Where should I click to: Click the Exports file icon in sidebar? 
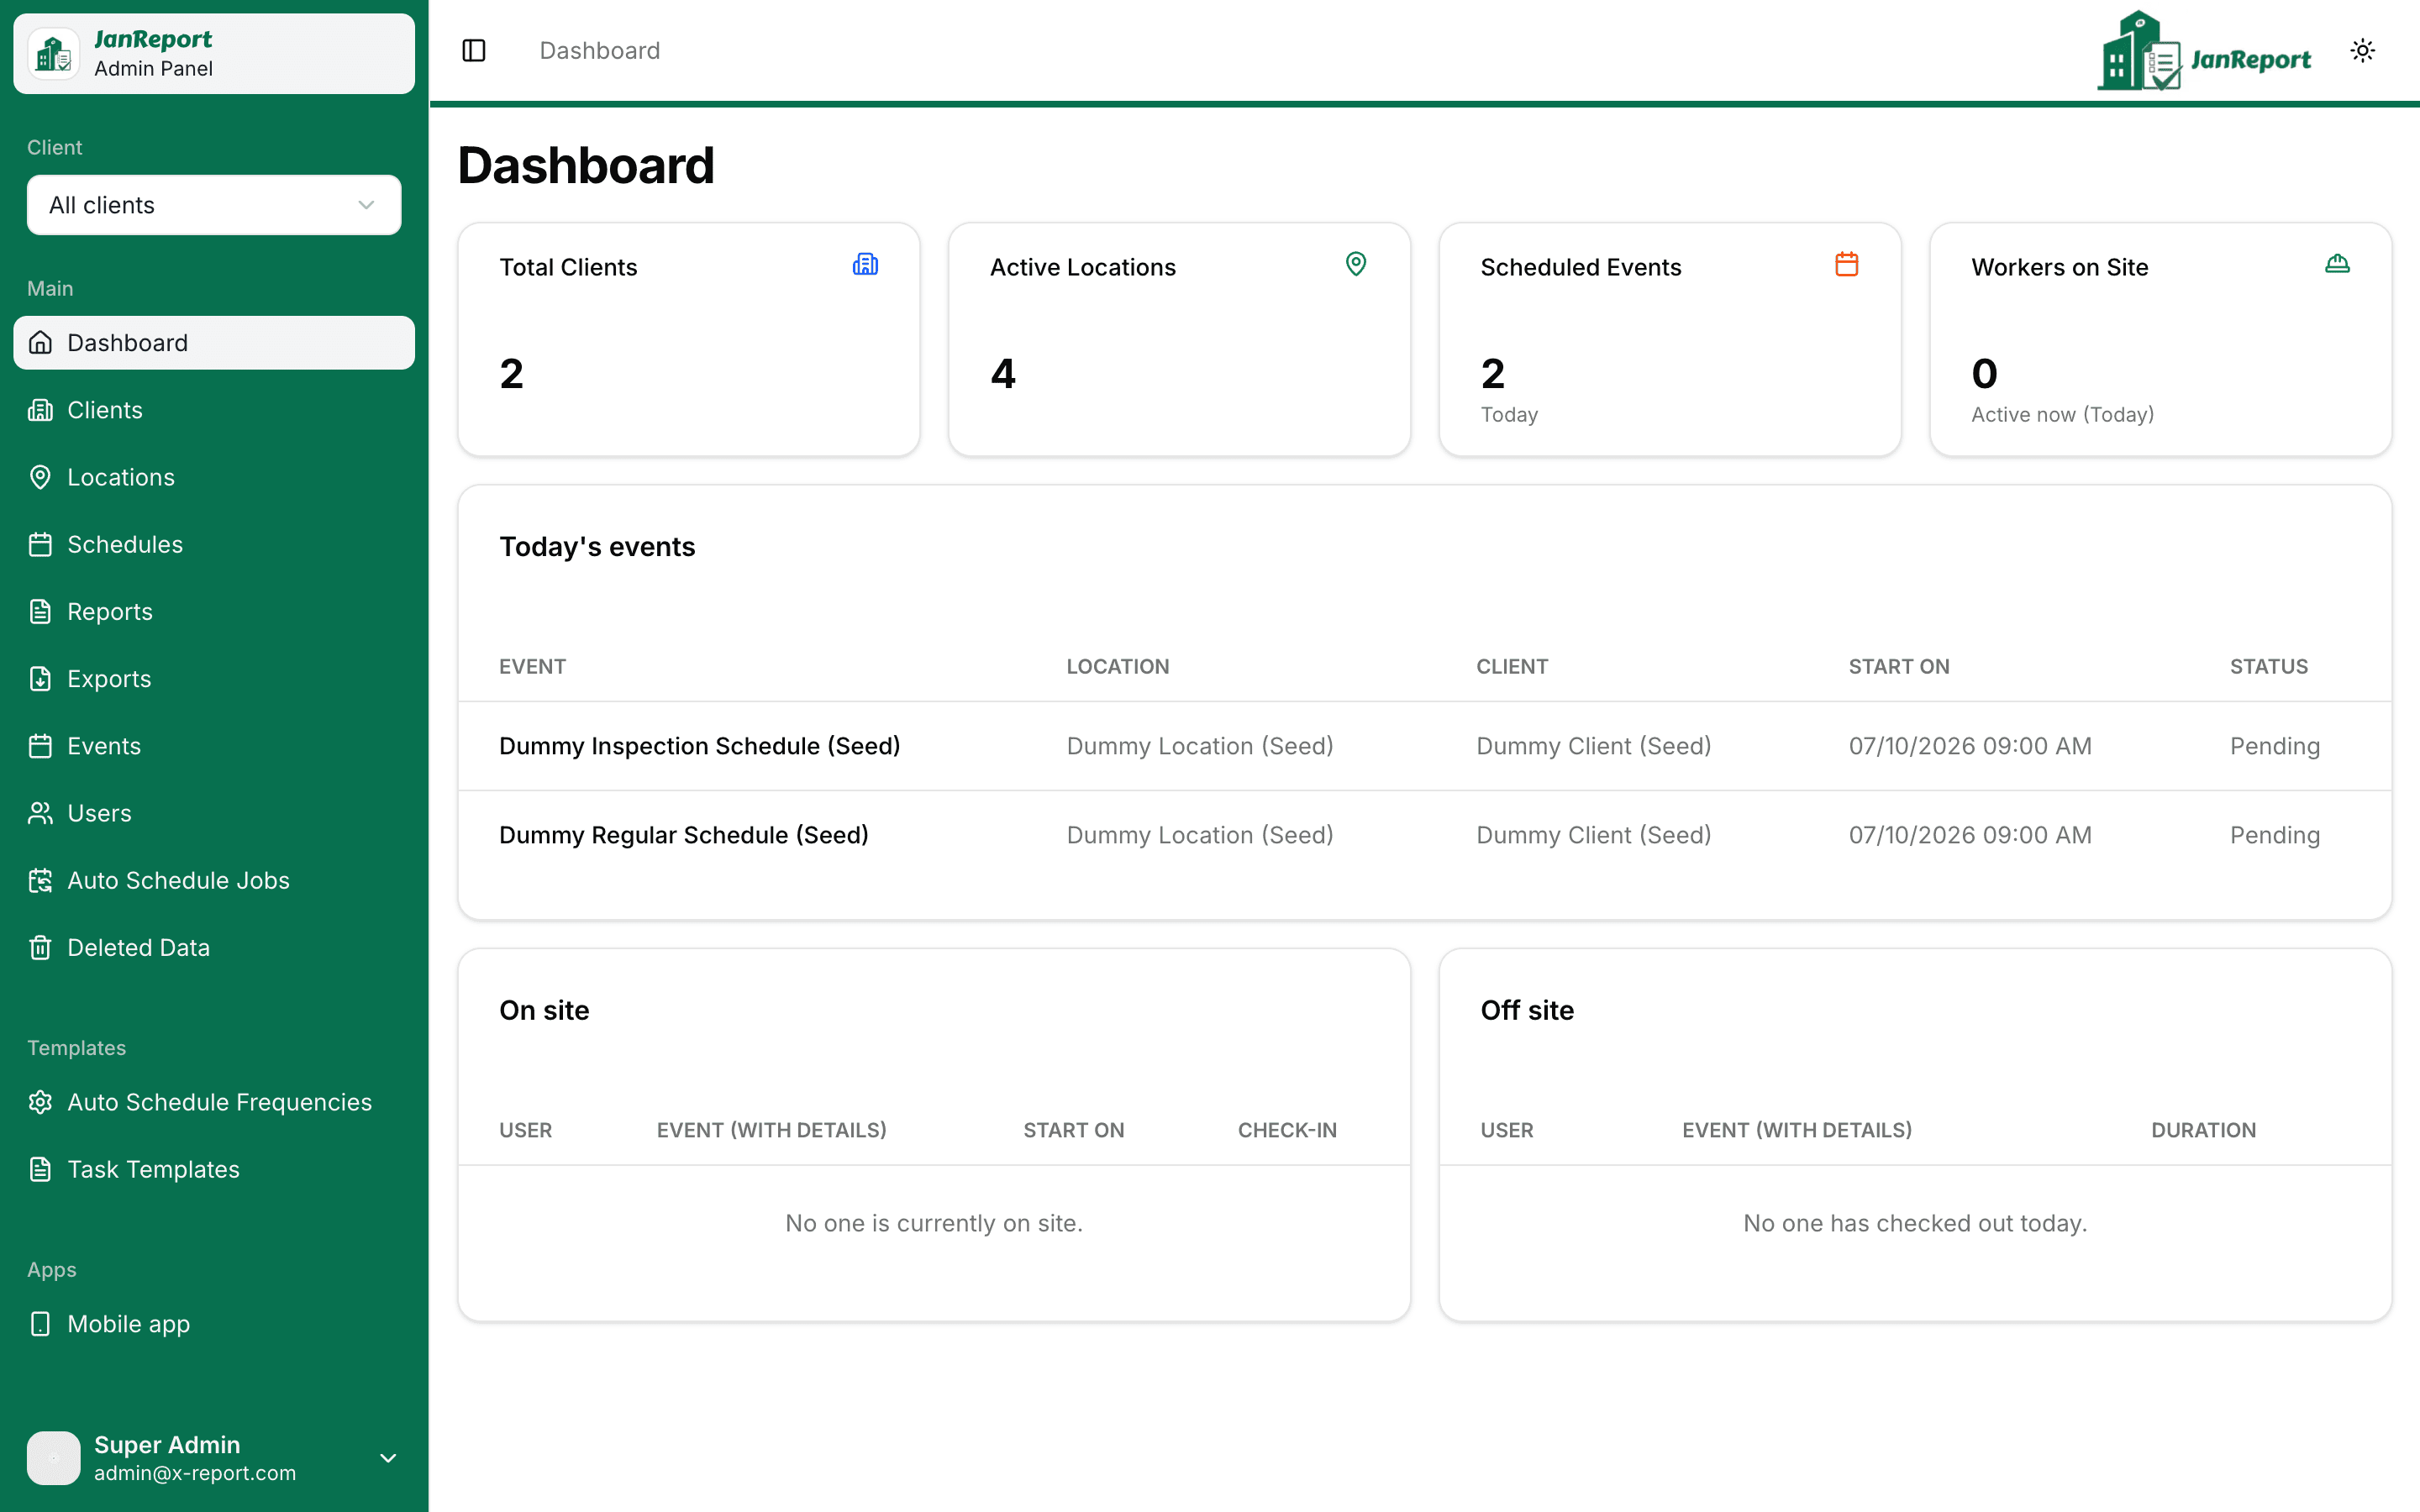[40, 678]
